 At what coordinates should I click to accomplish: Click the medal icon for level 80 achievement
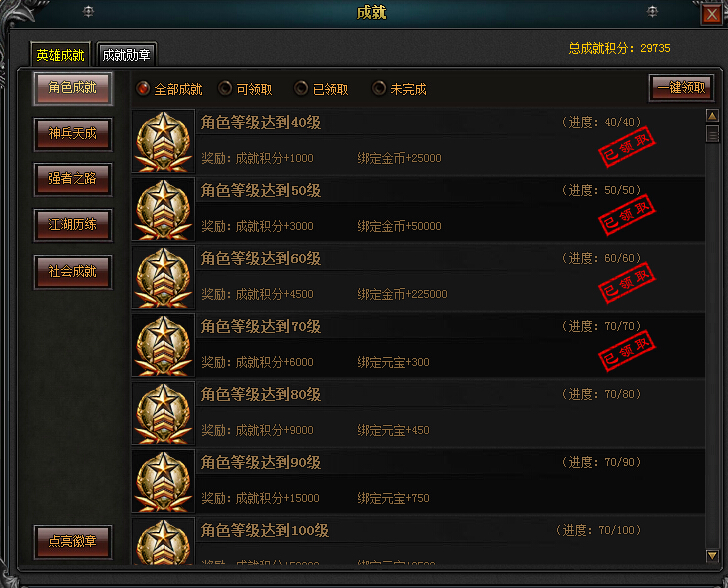click(x=163, y=413)
